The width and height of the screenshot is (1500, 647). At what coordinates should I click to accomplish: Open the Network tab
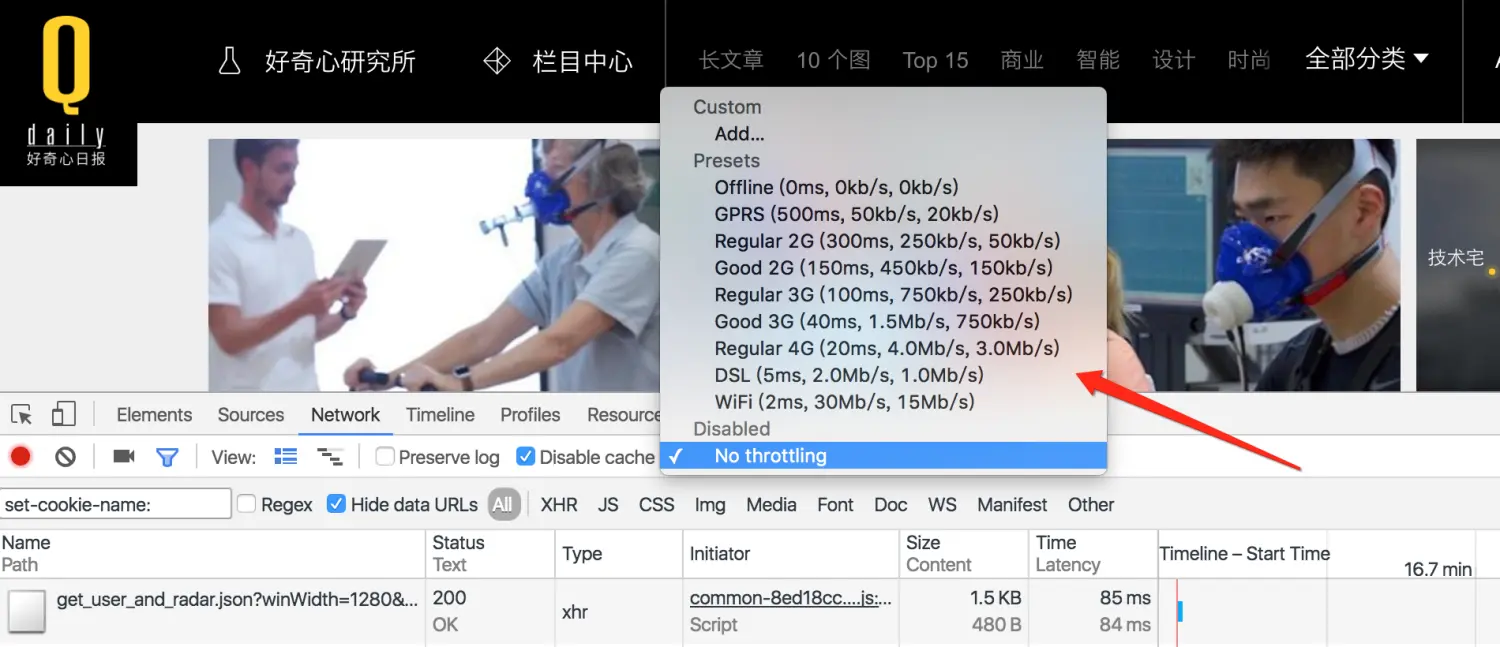tap(346, 415)
